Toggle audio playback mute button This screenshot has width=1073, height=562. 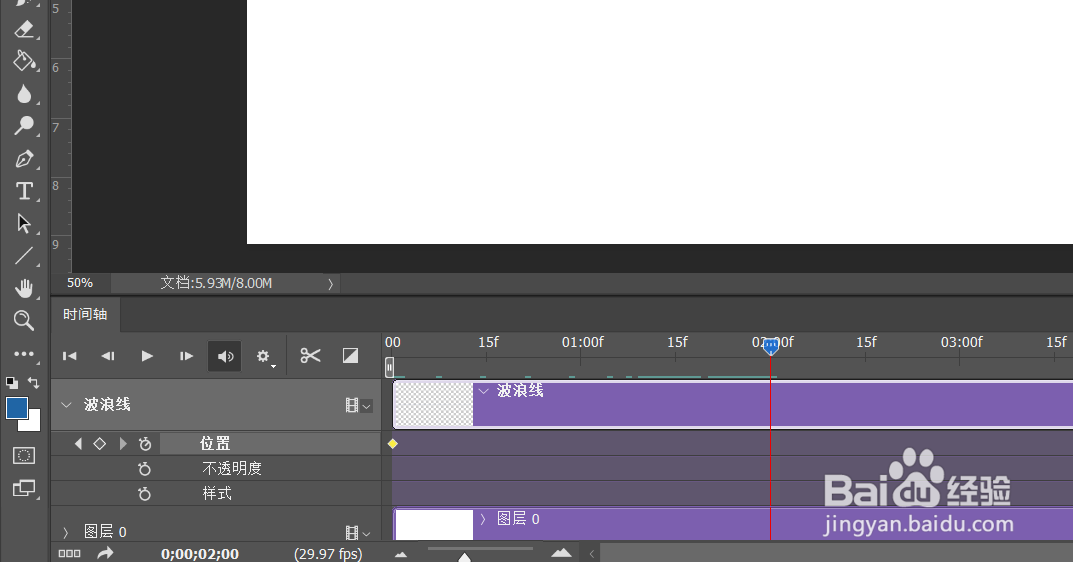pyautogui.click(x=224, y=356)
